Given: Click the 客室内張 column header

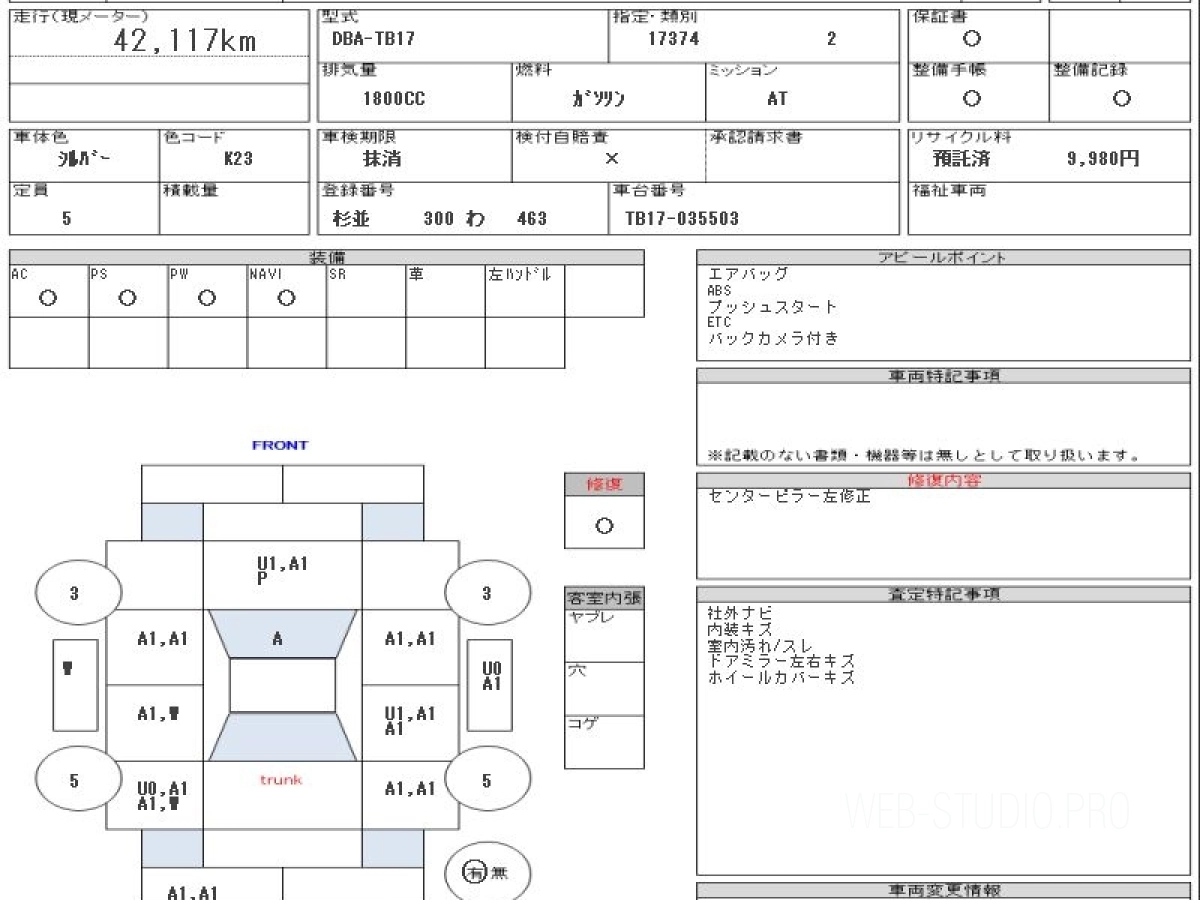Looking at the screenshot, I should coord(604,600).
